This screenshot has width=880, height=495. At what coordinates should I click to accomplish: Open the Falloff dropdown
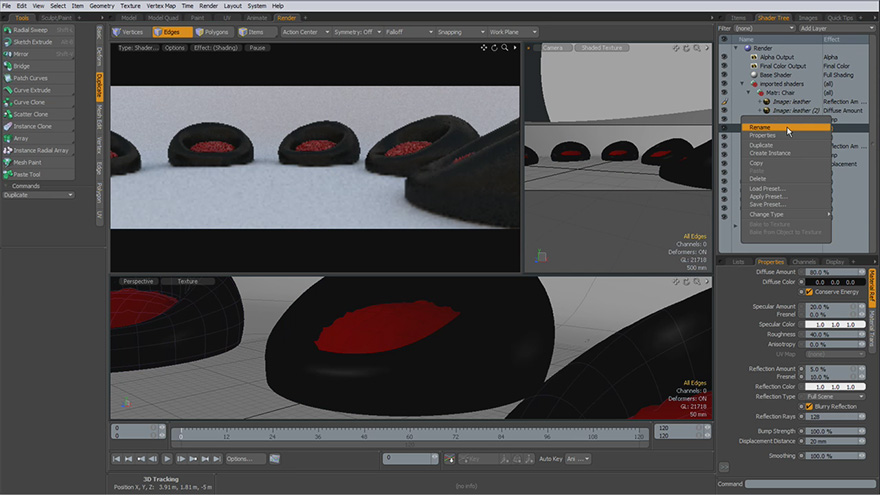pos(409,32)
